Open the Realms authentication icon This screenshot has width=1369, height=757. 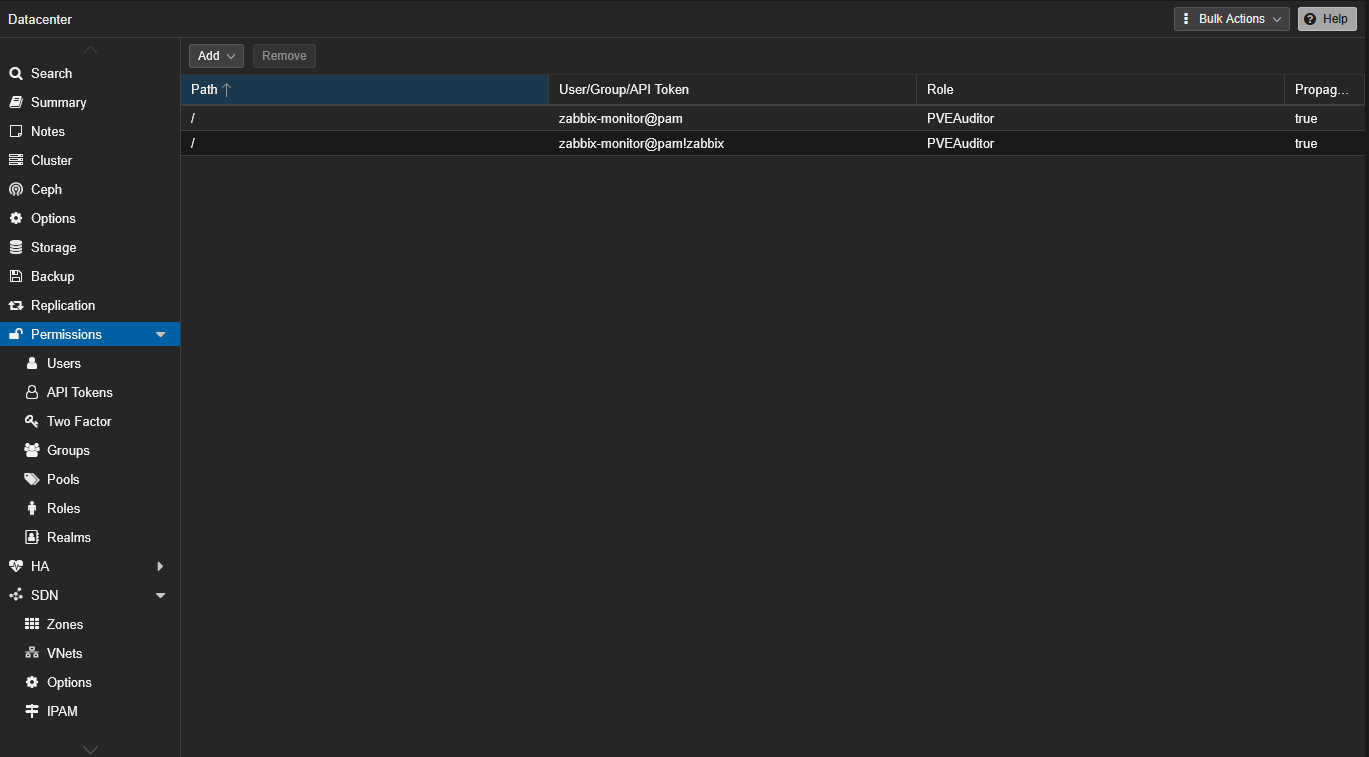tap(35, 537)
